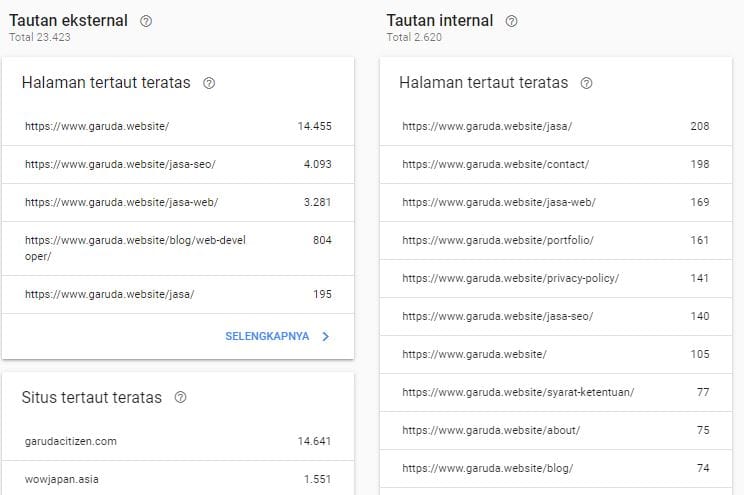Select internal row about/ with 75
This screenshot has height=495, width=744.
pos(556,430)
